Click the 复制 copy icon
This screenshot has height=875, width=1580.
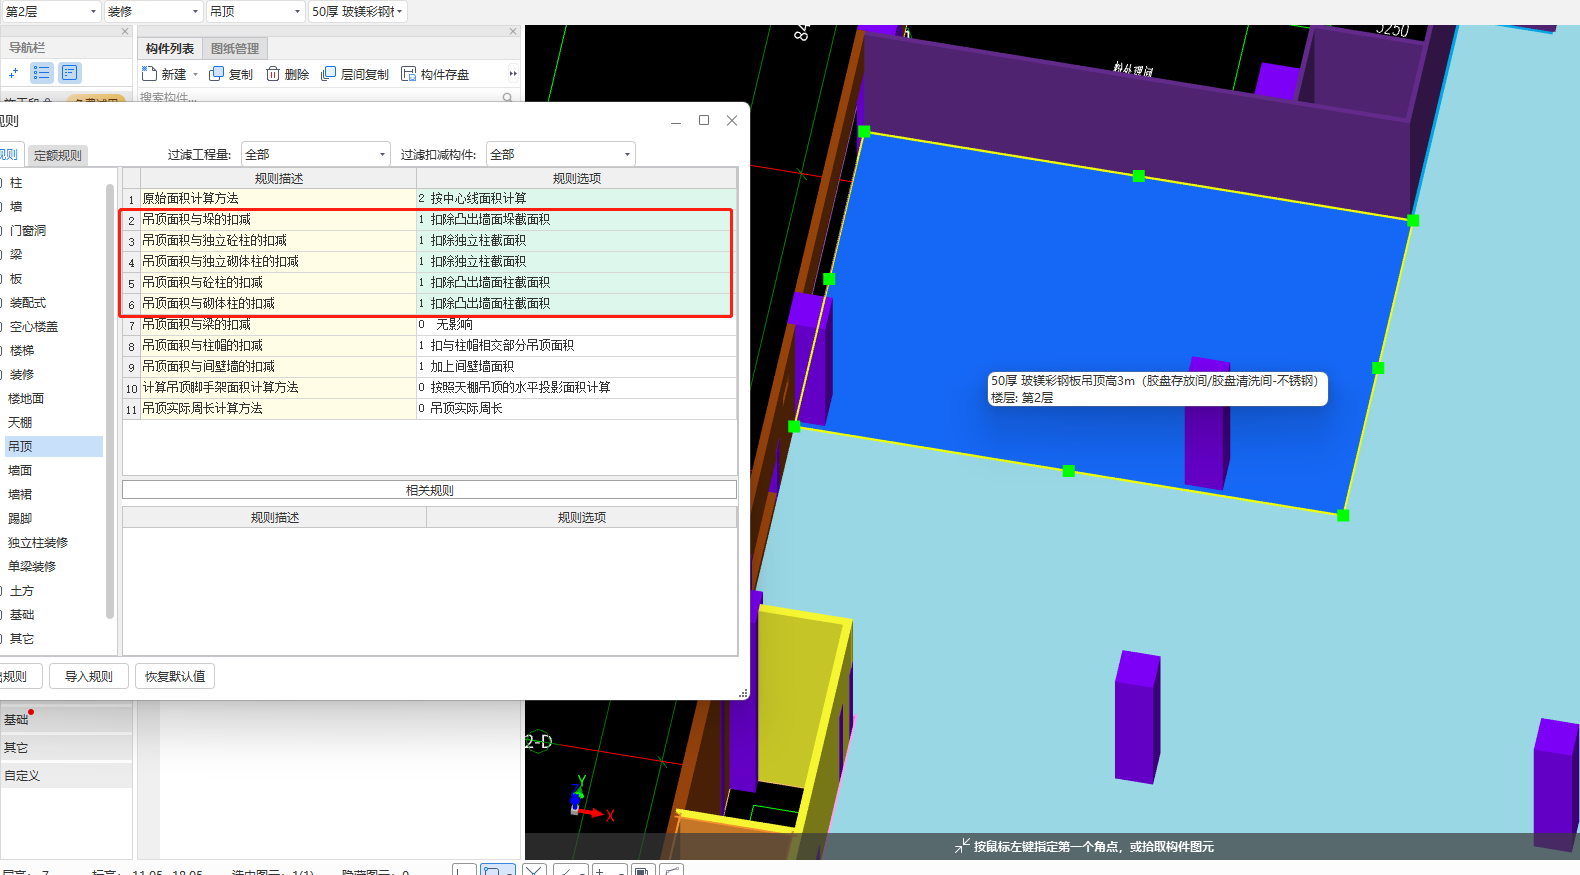coord(216,74)
